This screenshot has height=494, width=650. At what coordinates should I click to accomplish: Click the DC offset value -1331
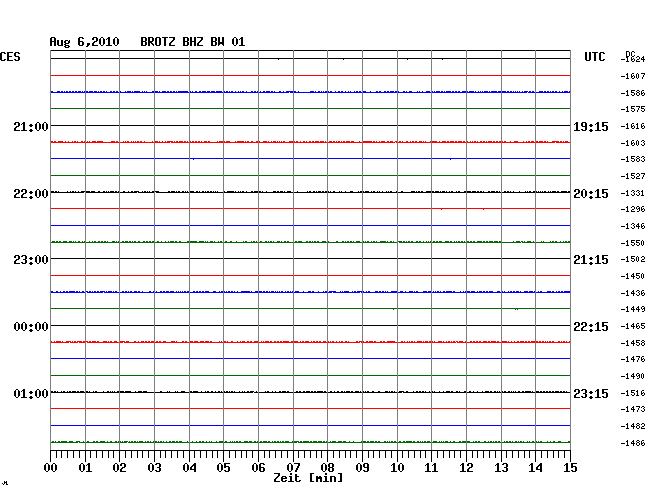point(633,193)
